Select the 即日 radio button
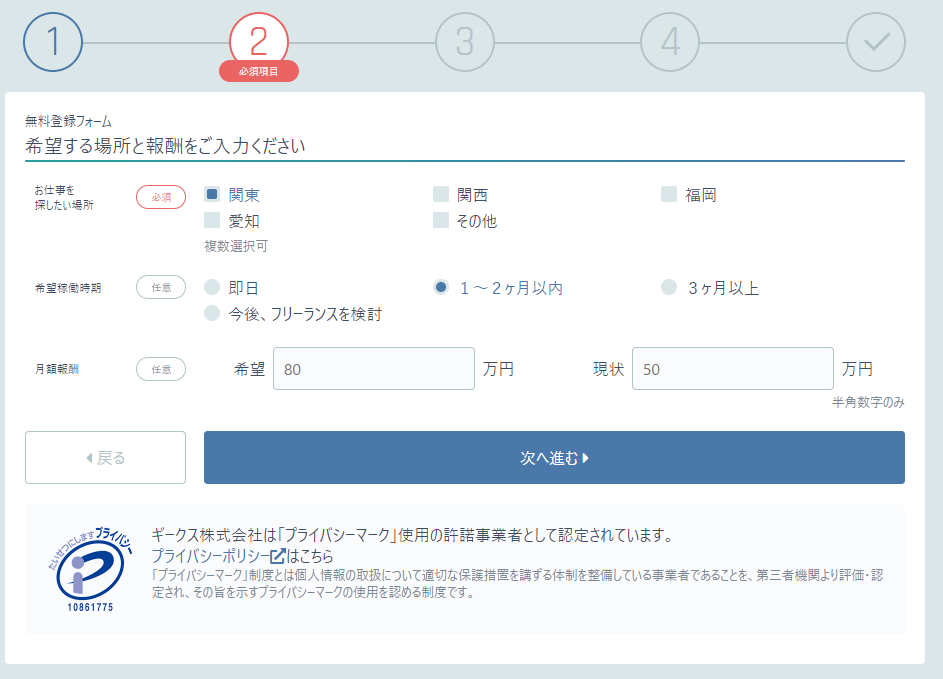 (x=210, y=285)
